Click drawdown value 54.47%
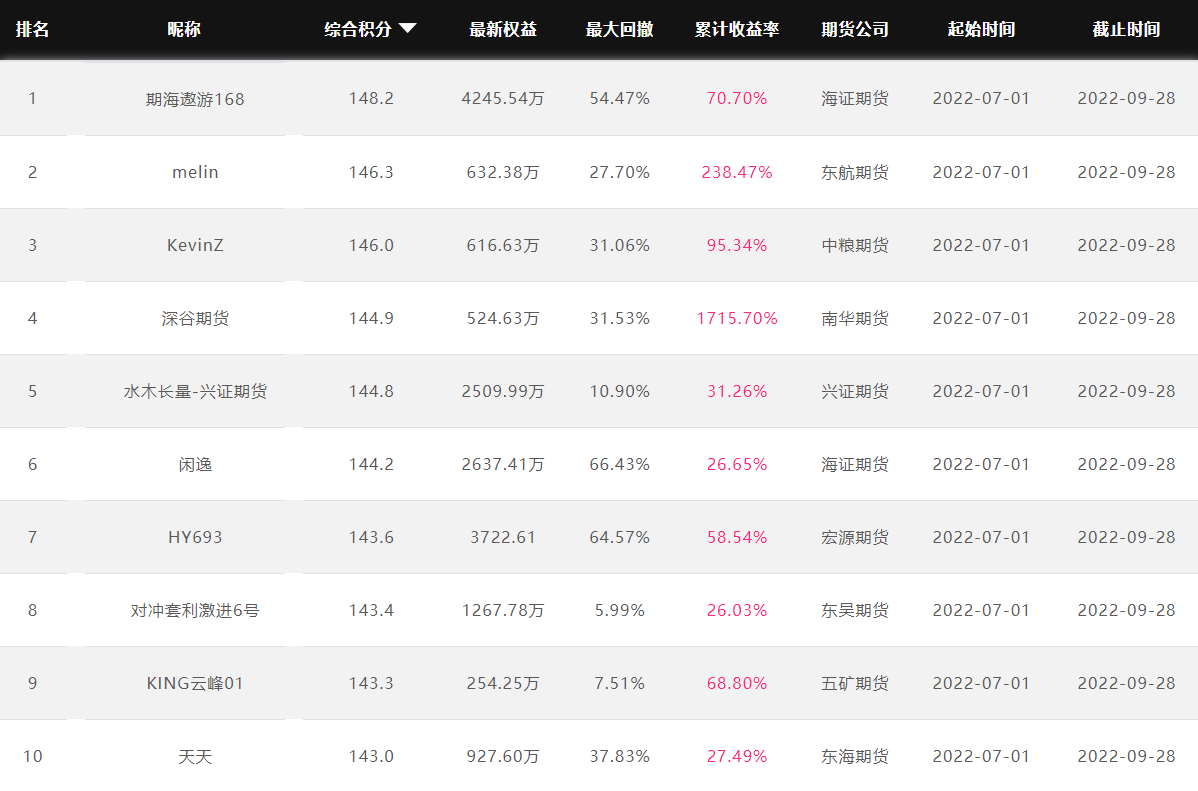The height and width of the screenshot is (791, 1198). [x=620, y=99]
